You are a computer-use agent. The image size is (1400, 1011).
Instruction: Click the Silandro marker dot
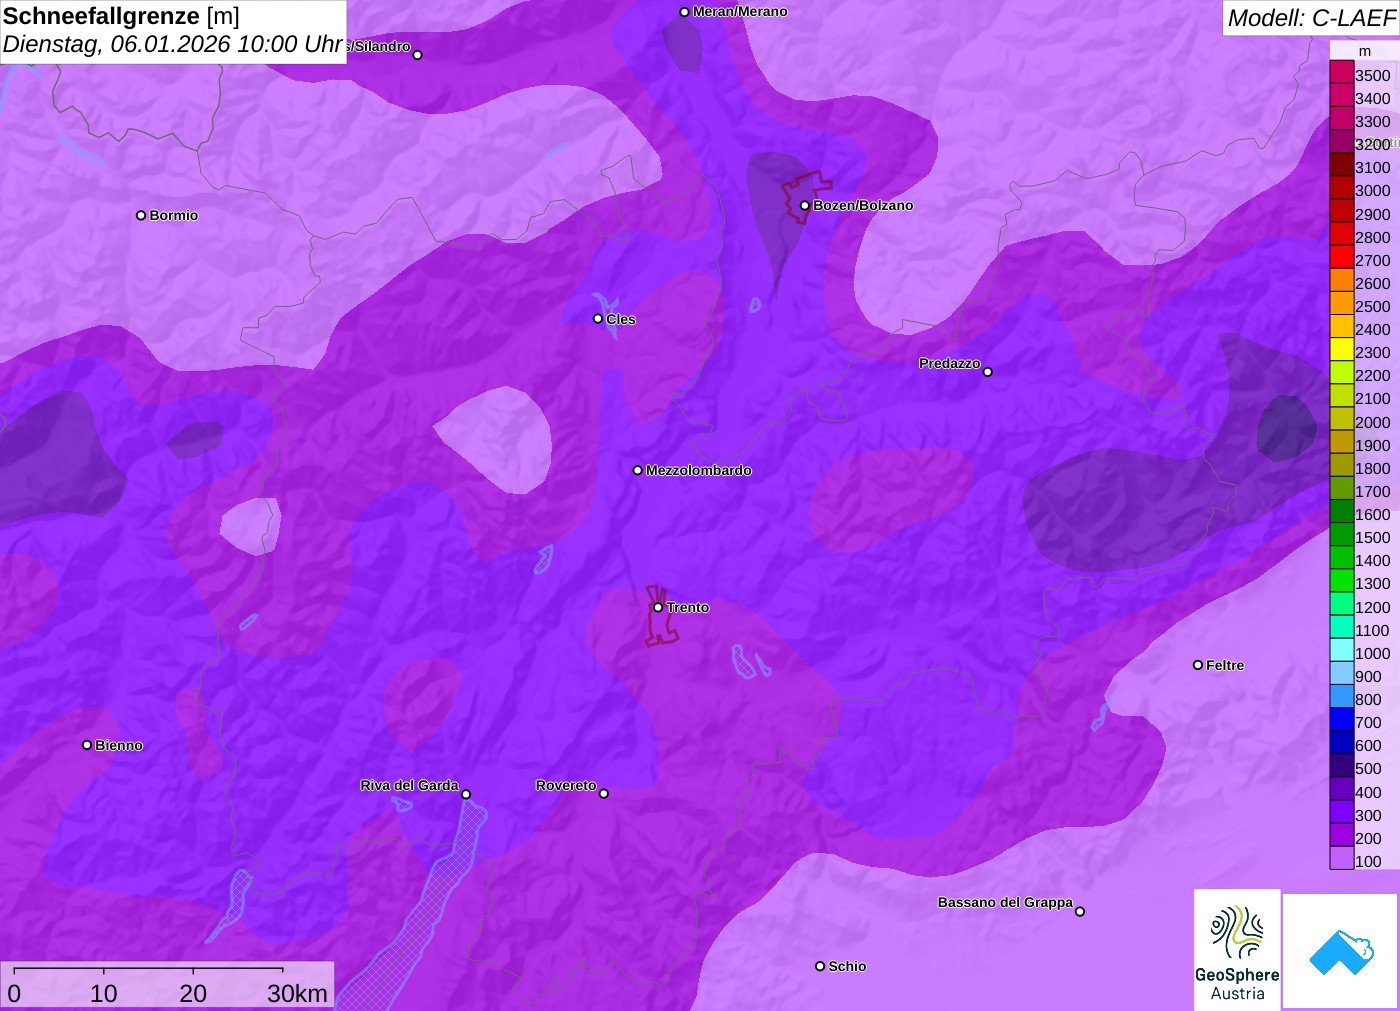pyautogui.click(x=418, y=55)
